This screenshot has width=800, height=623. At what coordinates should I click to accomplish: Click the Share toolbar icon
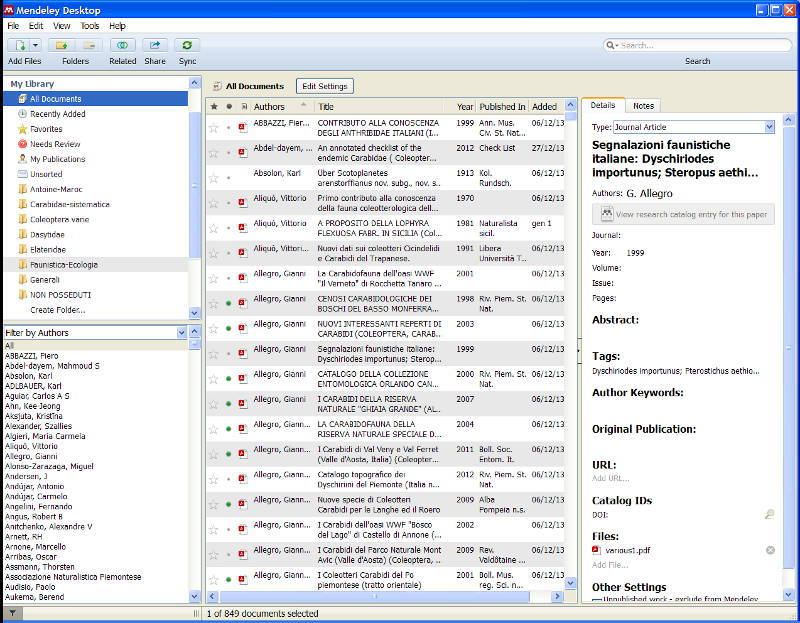(155, 45)
